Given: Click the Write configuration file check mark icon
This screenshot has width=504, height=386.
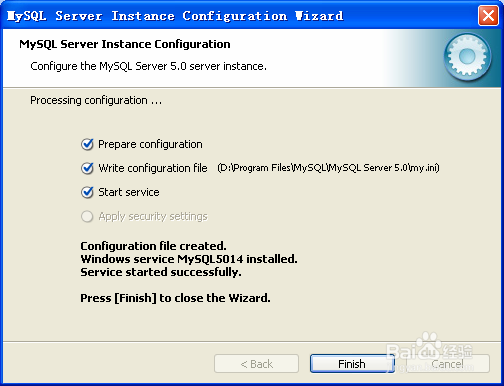Looking at the screenshot, I should click(x=87, y=168).
